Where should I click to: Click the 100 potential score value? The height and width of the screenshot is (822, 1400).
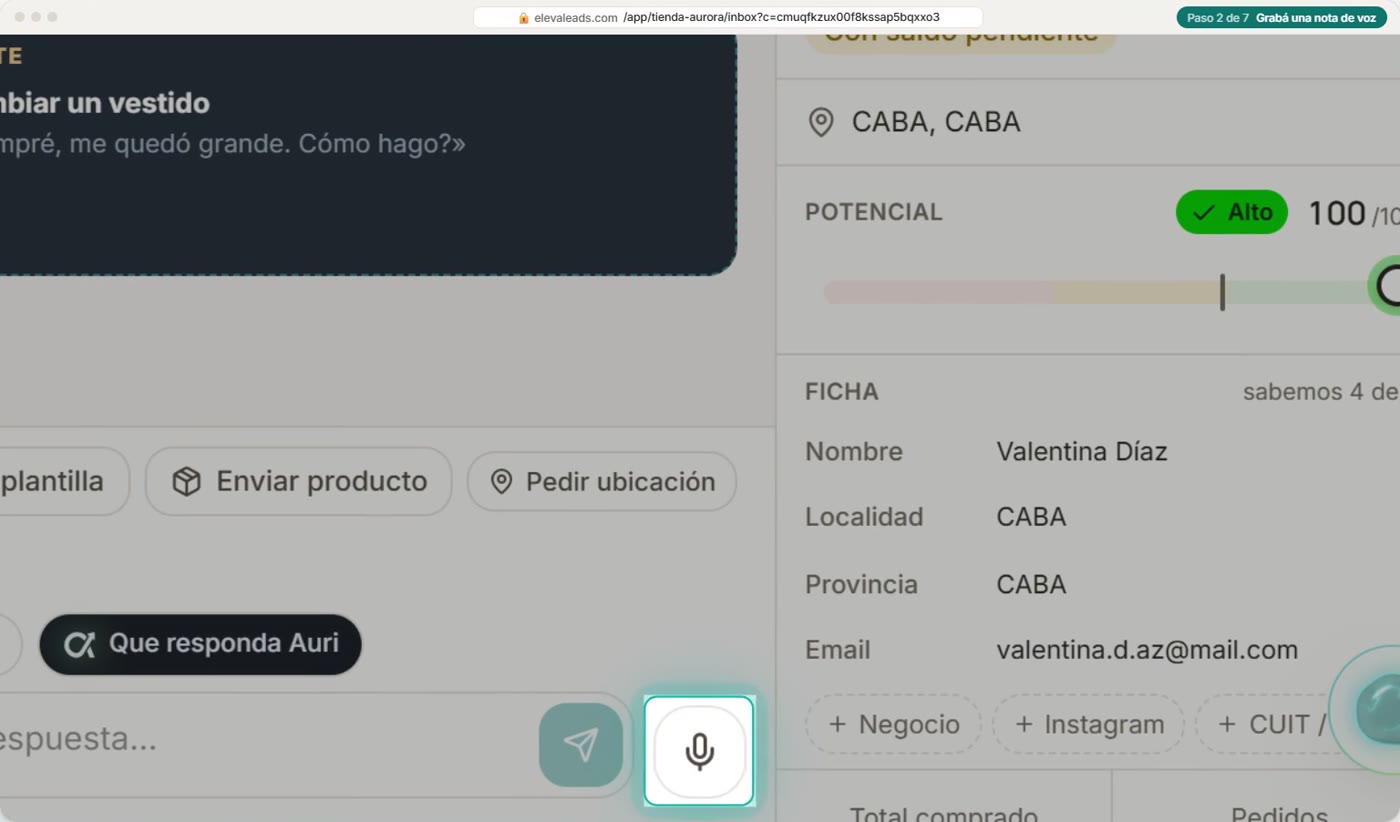click(1337, 213)
